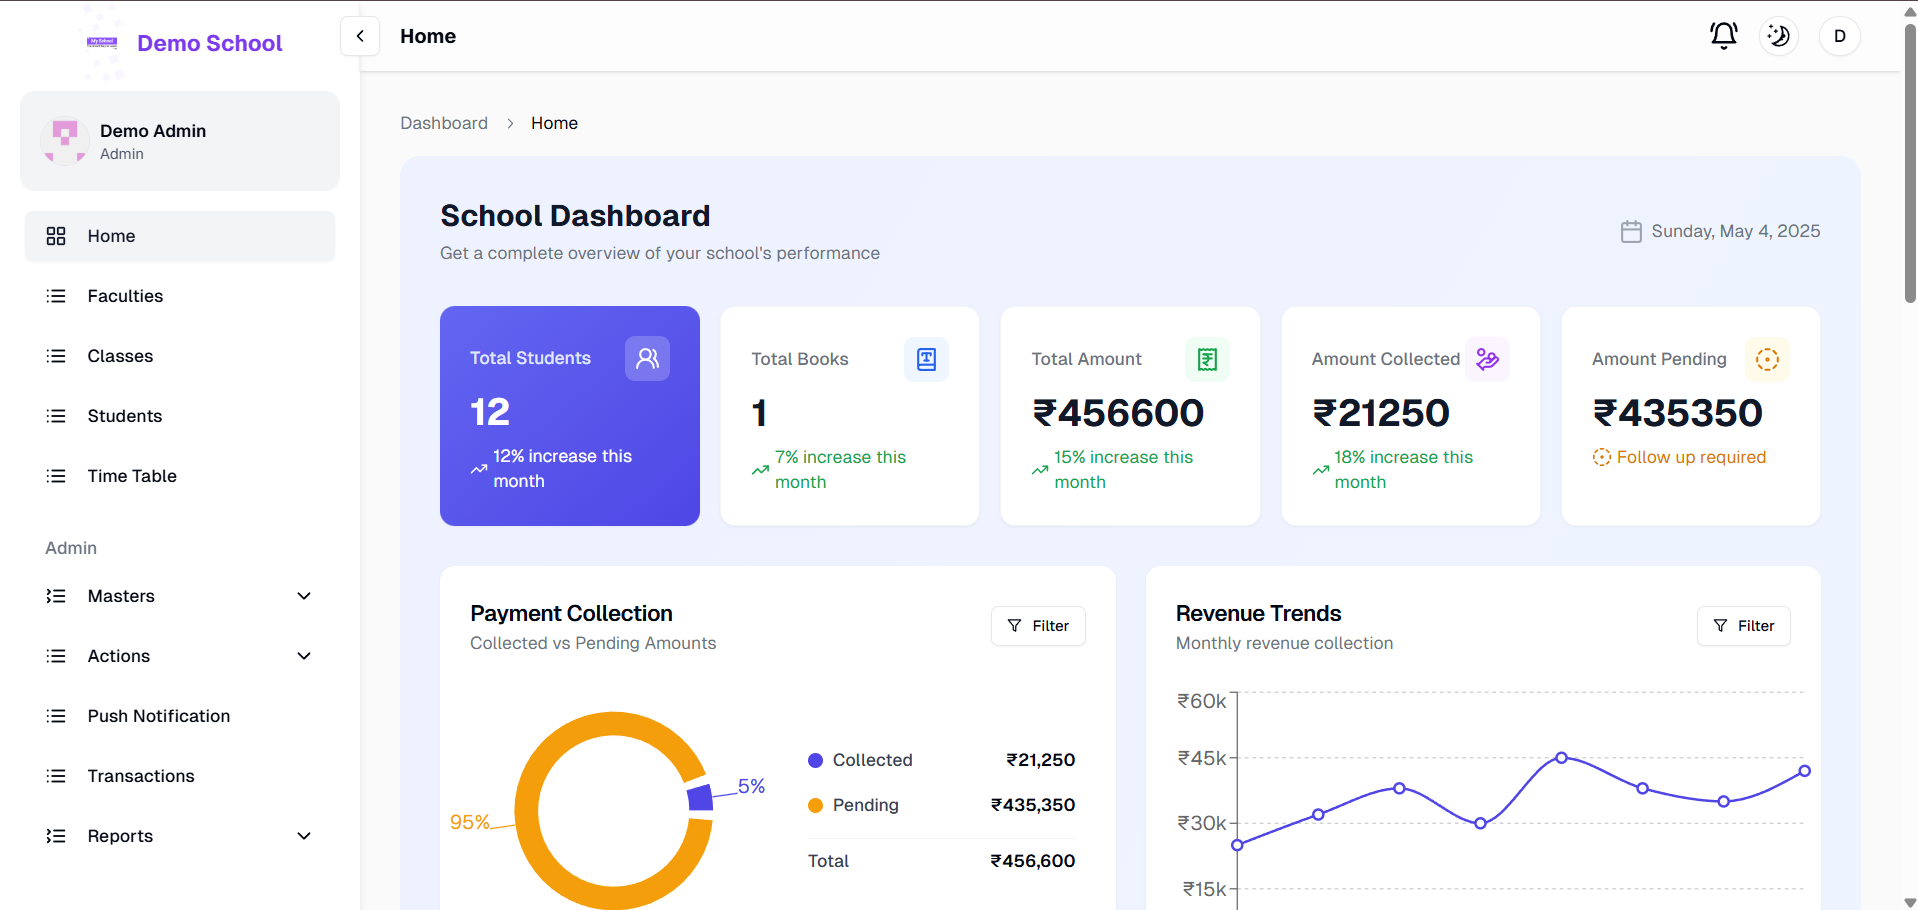Click the School Dashboard heading
This screenshot has width=1918, height=910.
575,216
